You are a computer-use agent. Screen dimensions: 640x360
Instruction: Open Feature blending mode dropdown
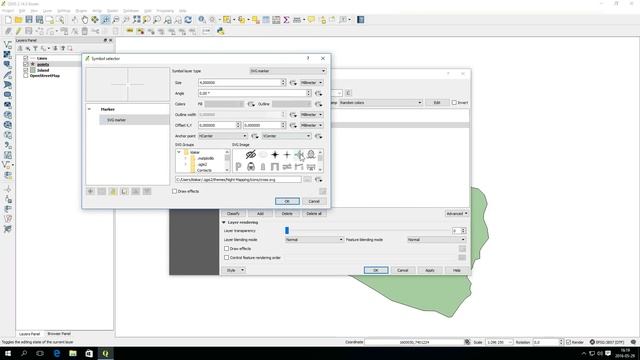pyautogui.click(x=436, y=240)
